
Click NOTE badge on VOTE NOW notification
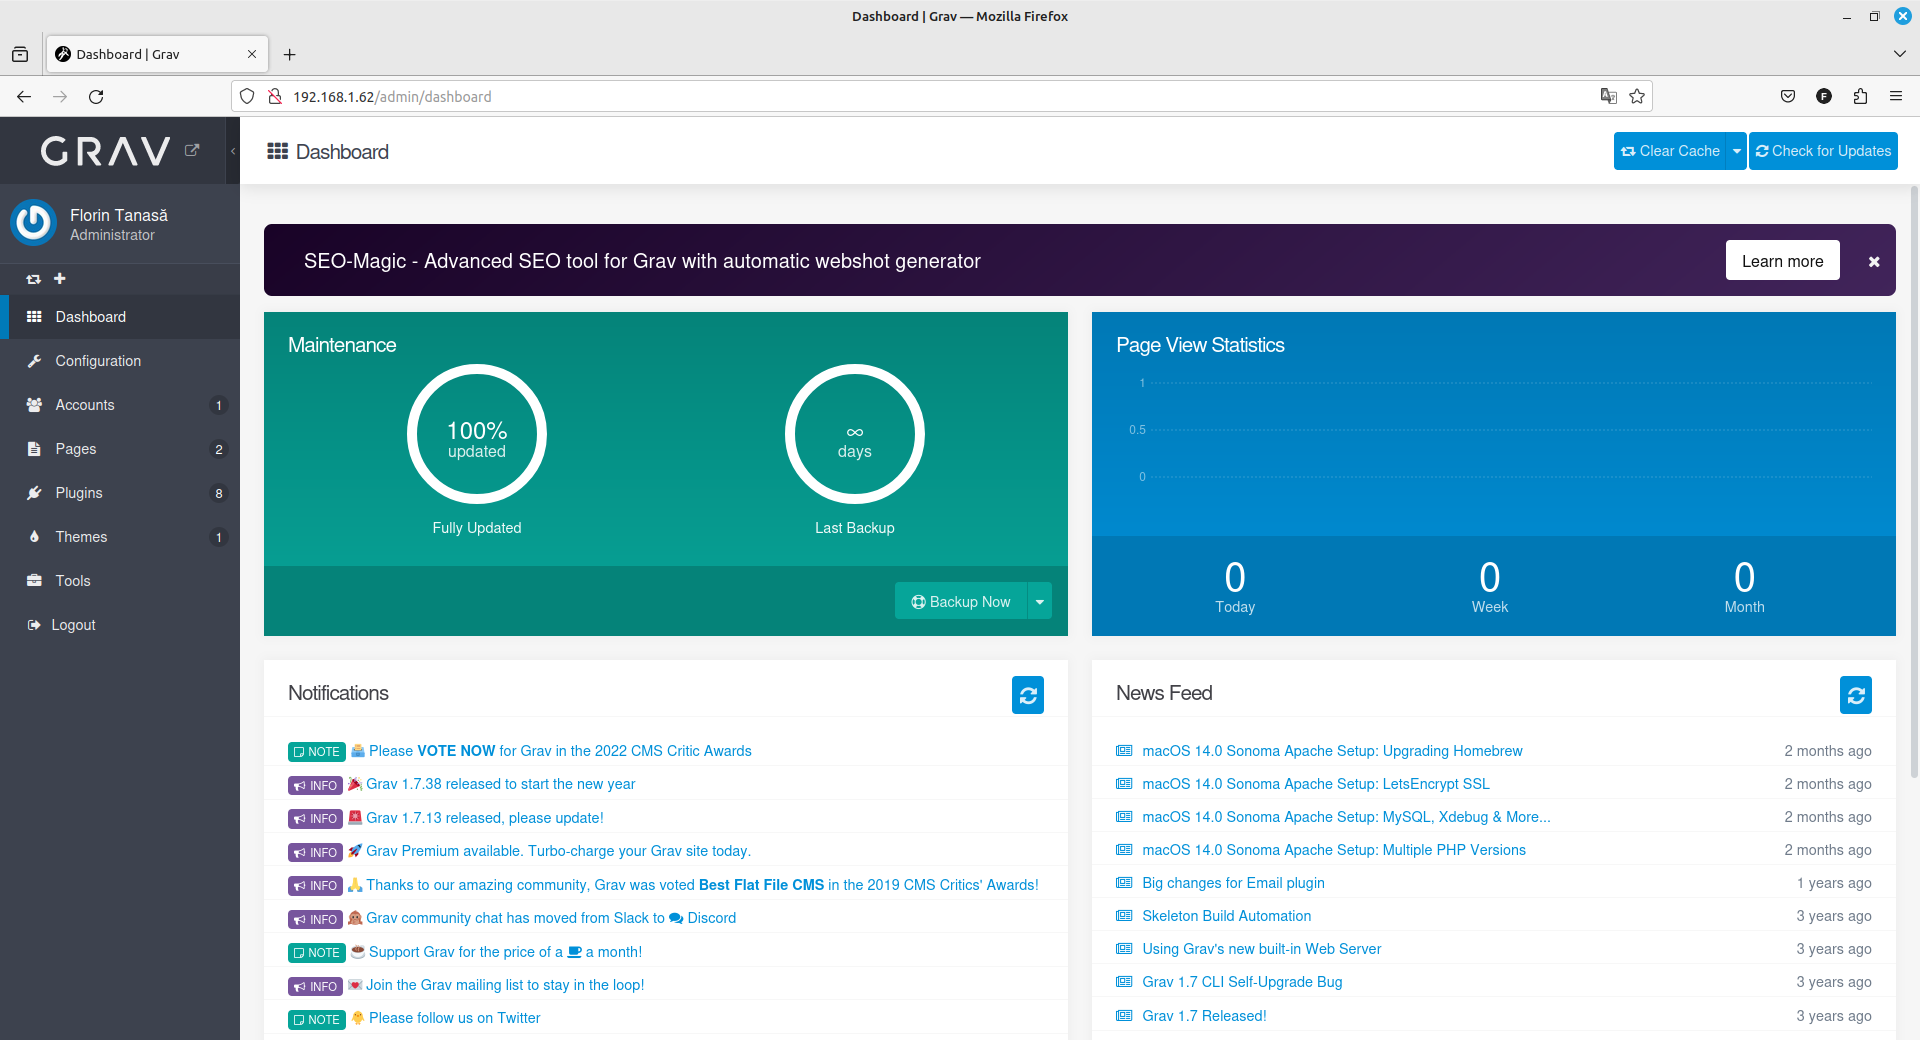[316, 752]
